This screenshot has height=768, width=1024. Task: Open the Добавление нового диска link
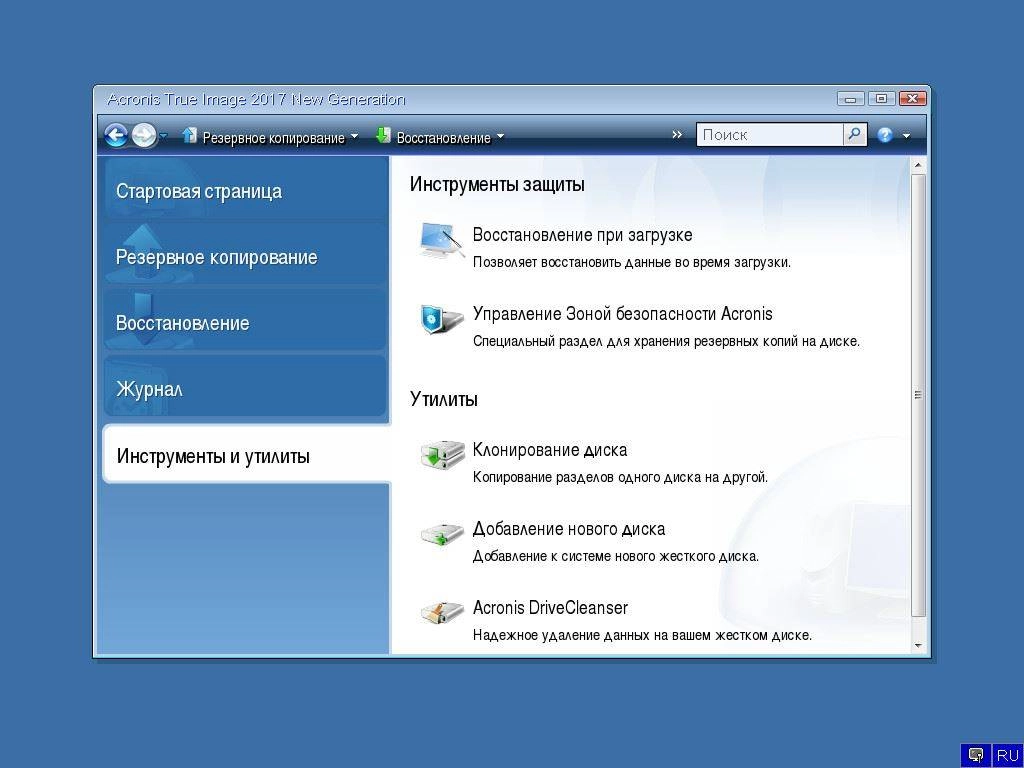[x=569, y=528]
